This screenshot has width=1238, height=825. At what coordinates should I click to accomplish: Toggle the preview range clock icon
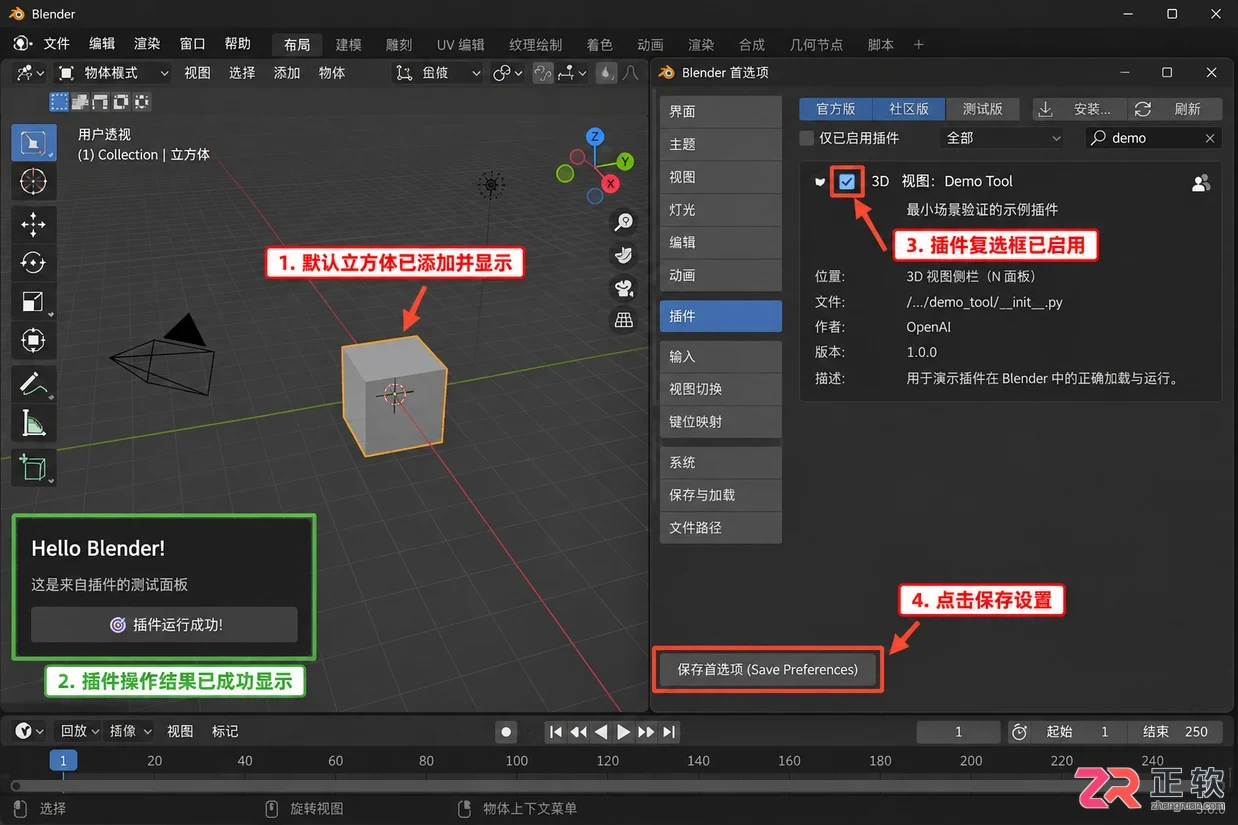[x=1018, y=732]
